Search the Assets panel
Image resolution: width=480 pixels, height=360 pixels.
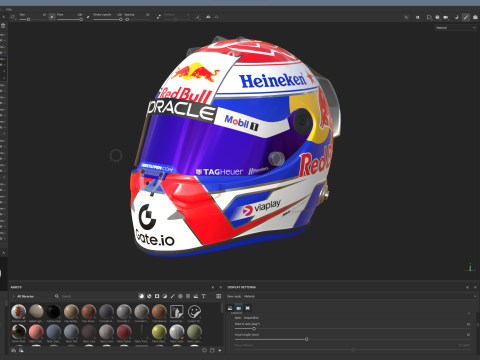coord(97,296)
